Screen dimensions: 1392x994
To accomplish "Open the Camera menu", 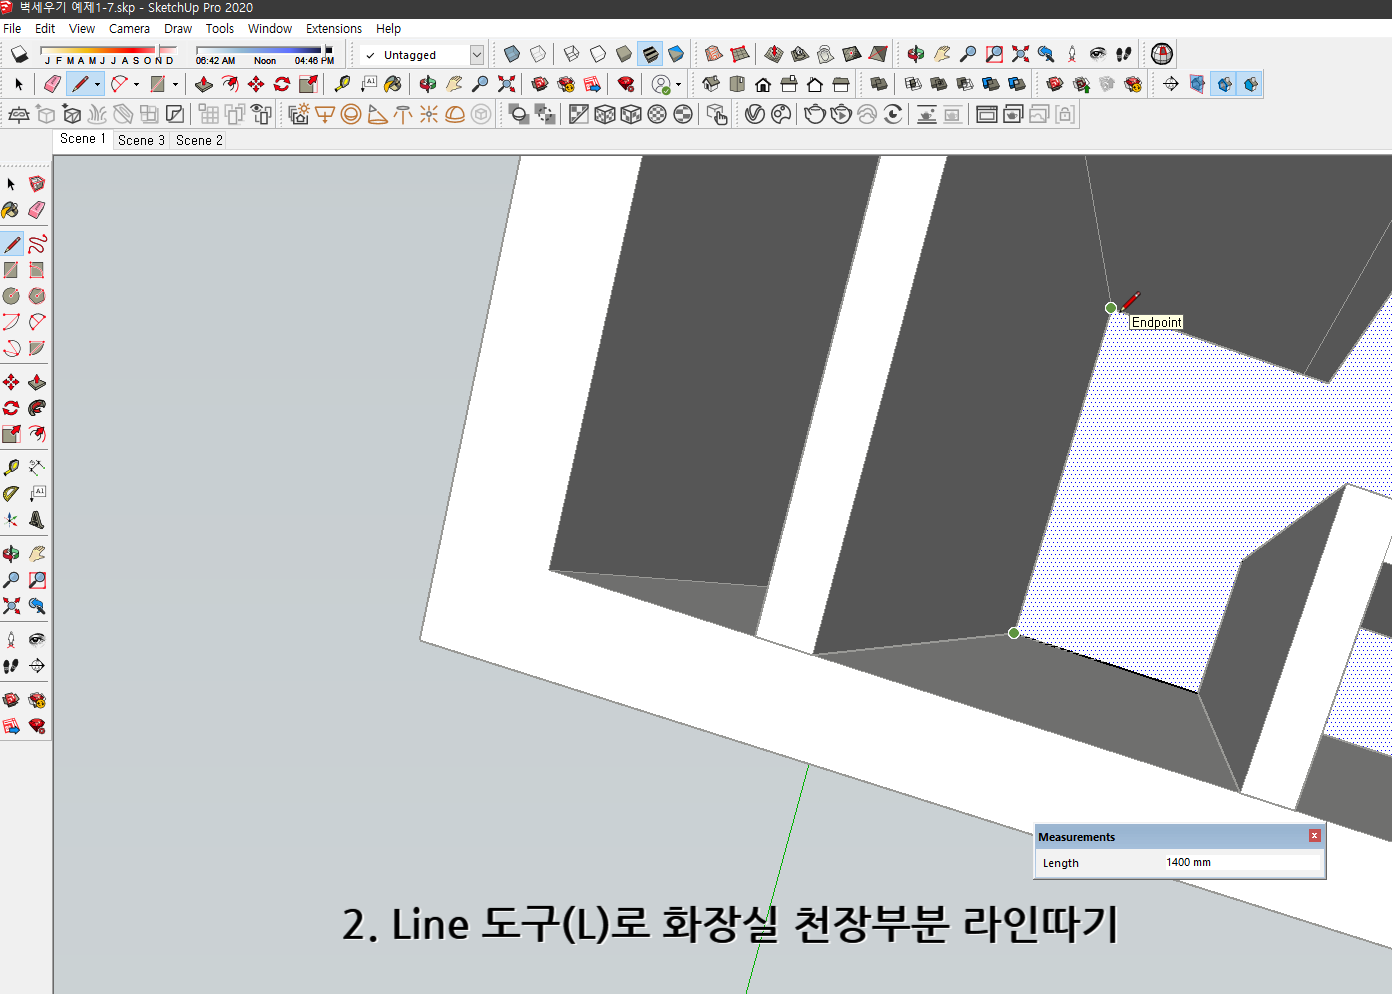I will 129,28.
